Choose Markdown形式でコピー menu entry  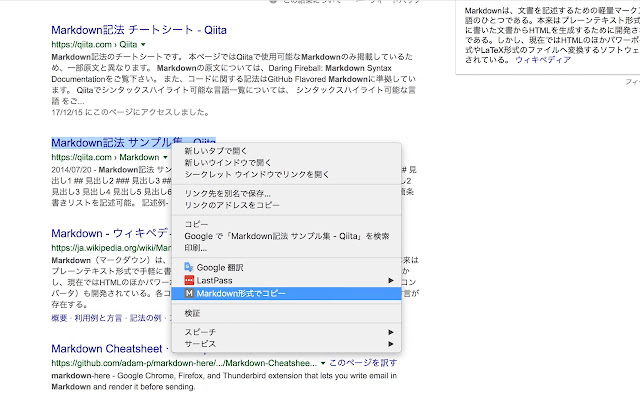point(286,293)
